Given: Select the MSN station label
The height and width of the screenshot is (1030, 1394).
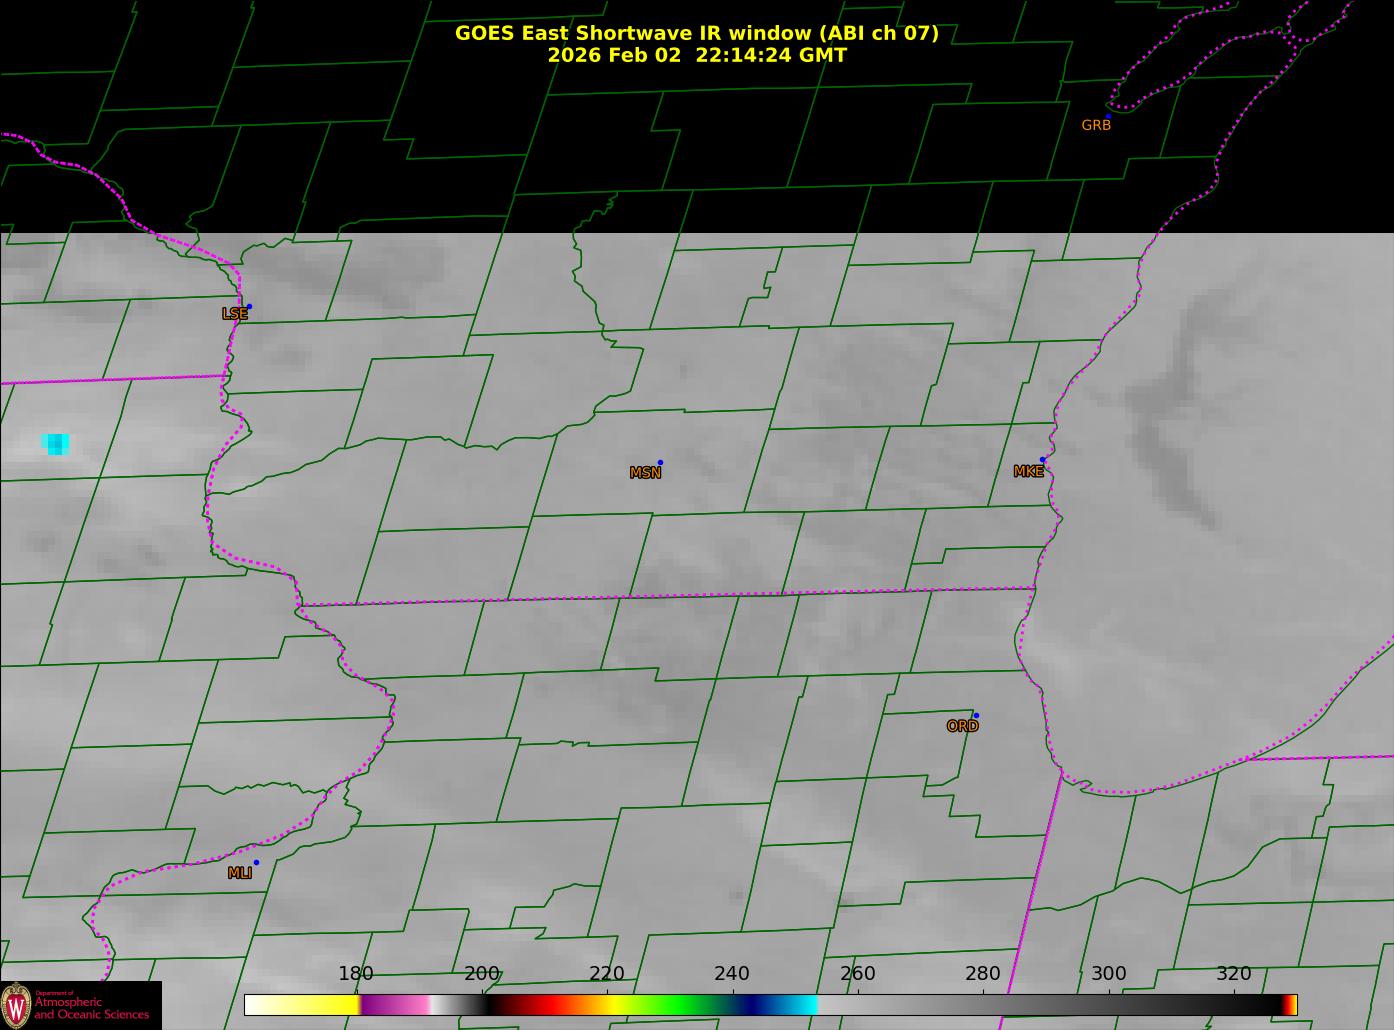Looking at the screenshot, I should point(645,473).
